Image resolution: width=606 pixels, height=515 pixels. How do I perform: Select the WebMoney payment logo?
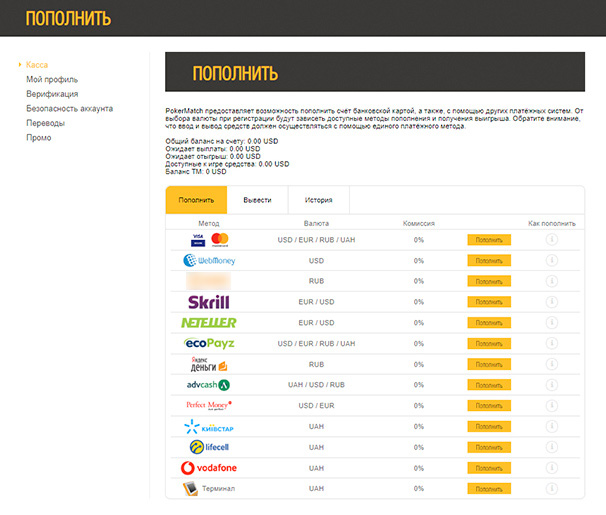click(209, 261)
